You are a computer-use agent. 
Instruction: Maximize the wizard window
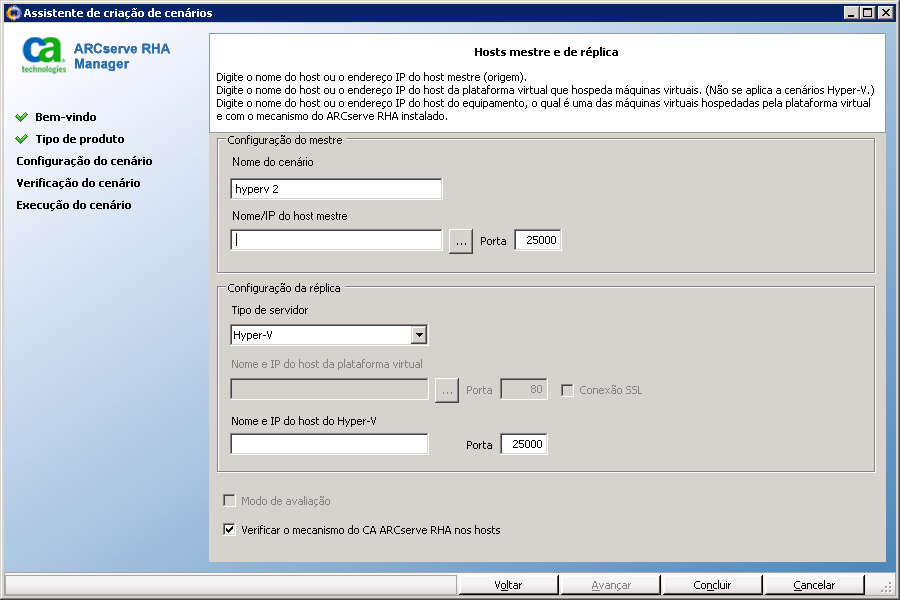(868, 13)
